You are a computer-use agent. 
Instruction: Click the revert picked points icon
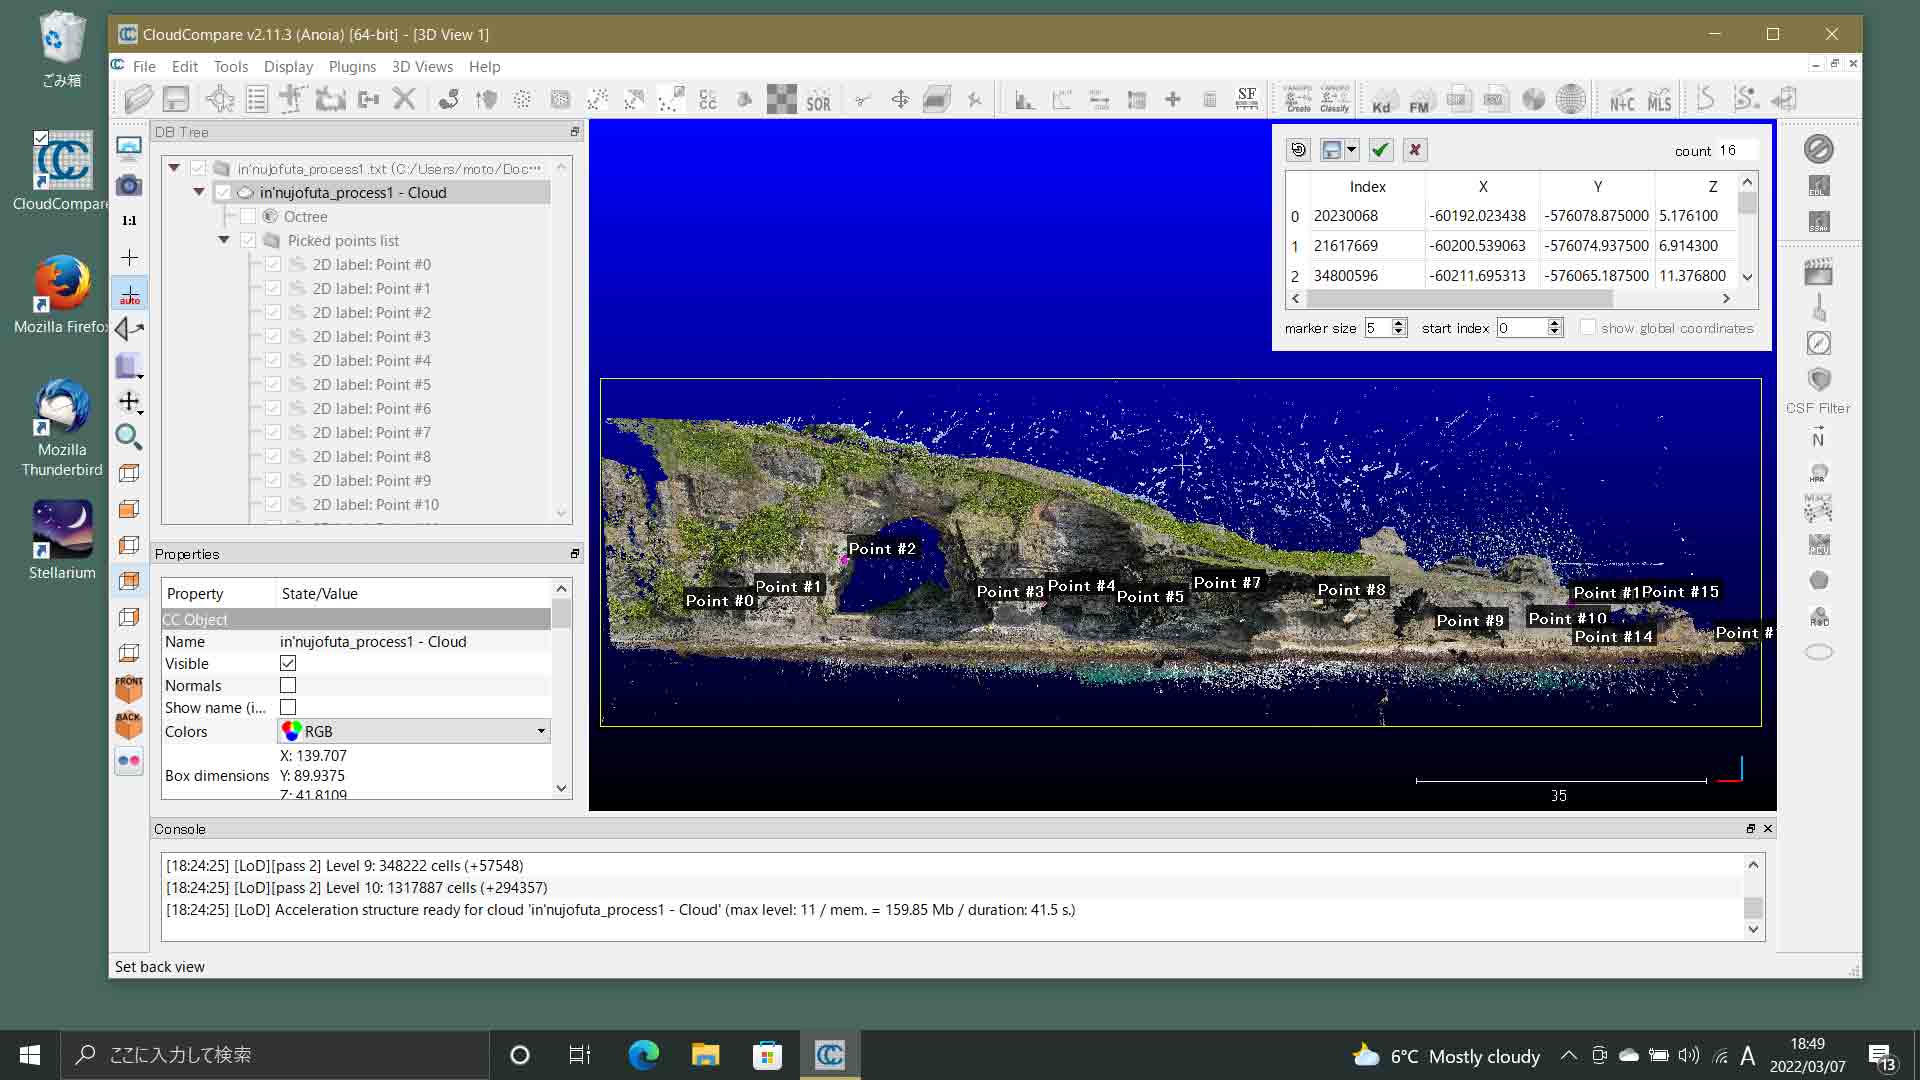[1298, 150]
